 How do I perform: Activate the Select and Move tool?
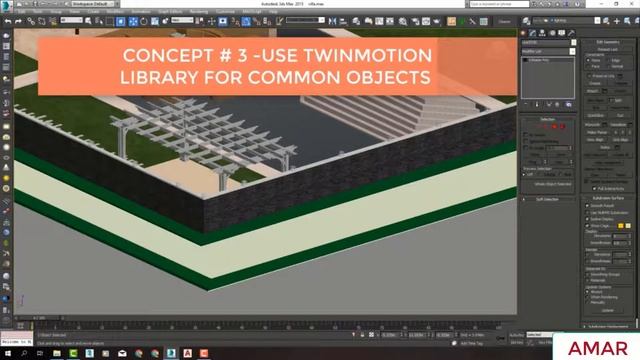coord(133,21)
